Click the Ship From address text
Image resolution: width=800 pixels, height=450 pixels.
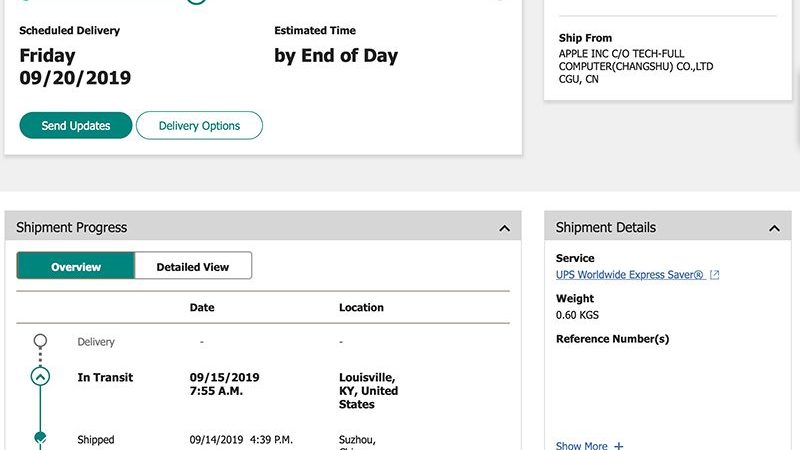tap(636, 66)
